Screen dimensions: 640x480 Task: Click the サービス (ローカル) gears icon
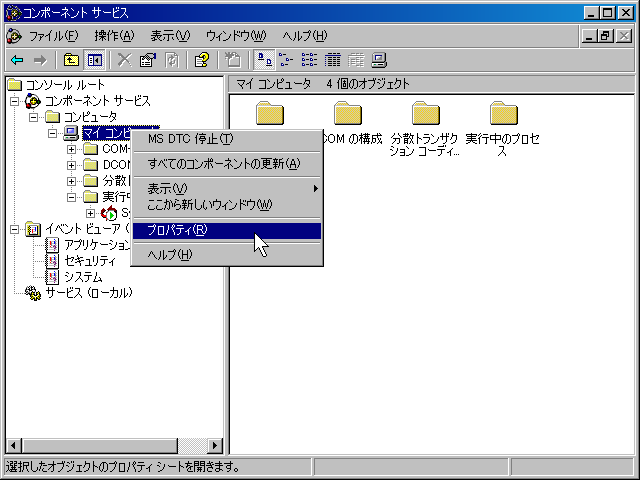click(33, 293)
